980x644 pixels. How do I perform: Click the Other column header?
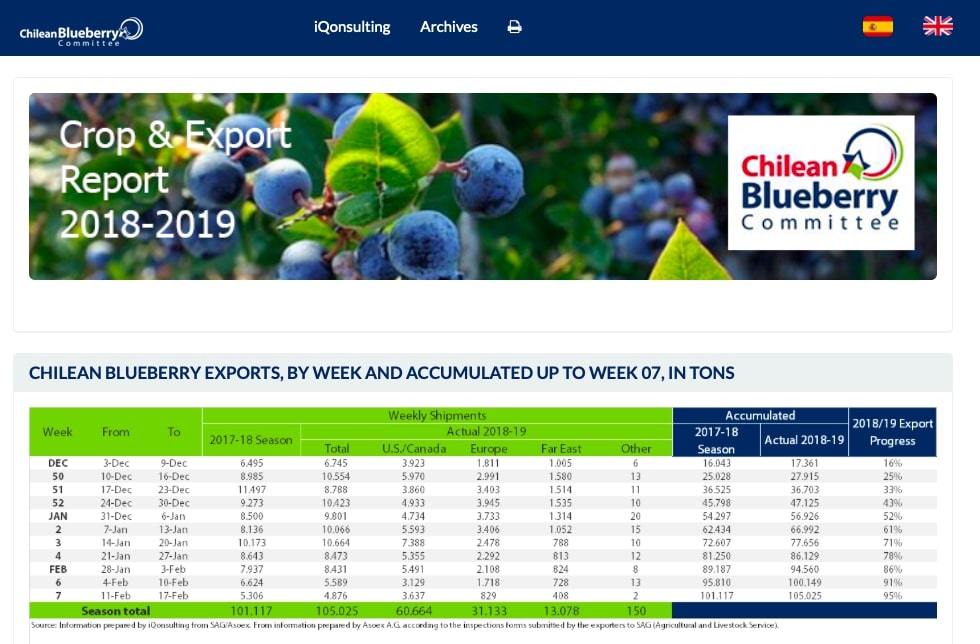[636, 448]
